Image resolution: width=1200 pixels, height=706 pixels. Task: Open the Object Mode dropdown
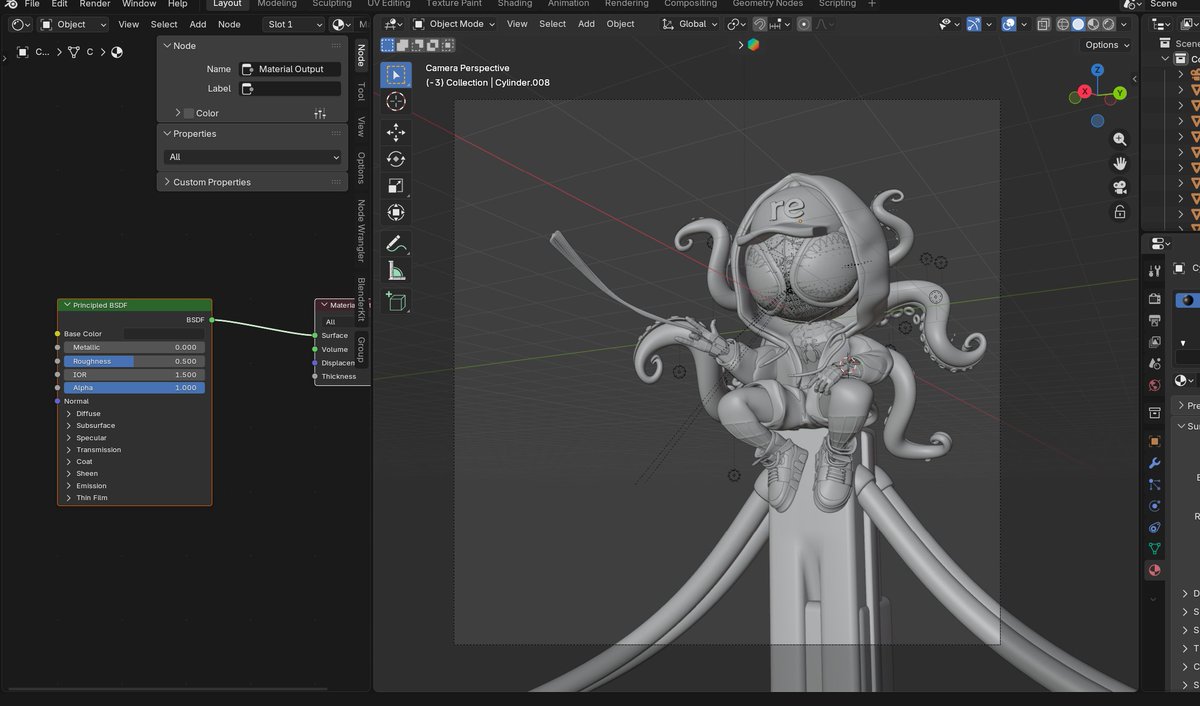pos(456,24)
